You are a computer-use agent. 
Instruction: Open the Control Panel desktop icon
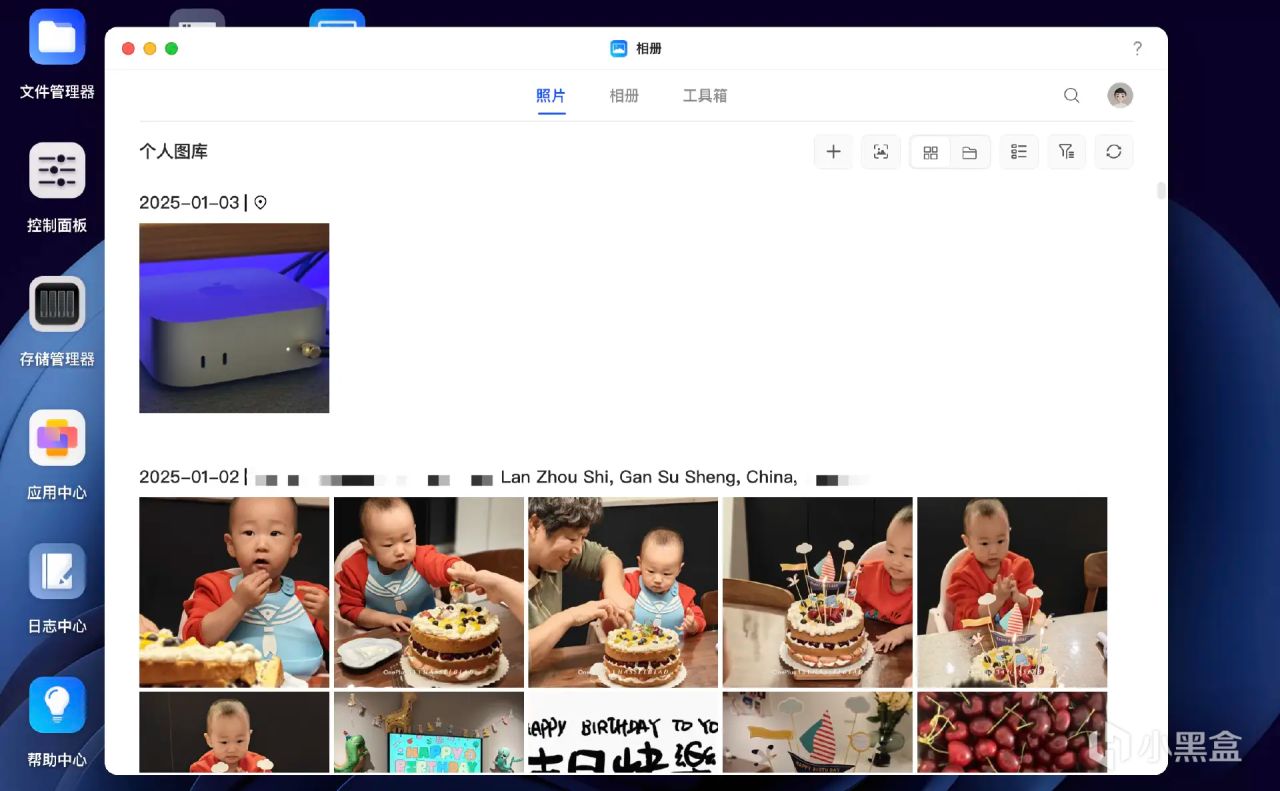57,170
